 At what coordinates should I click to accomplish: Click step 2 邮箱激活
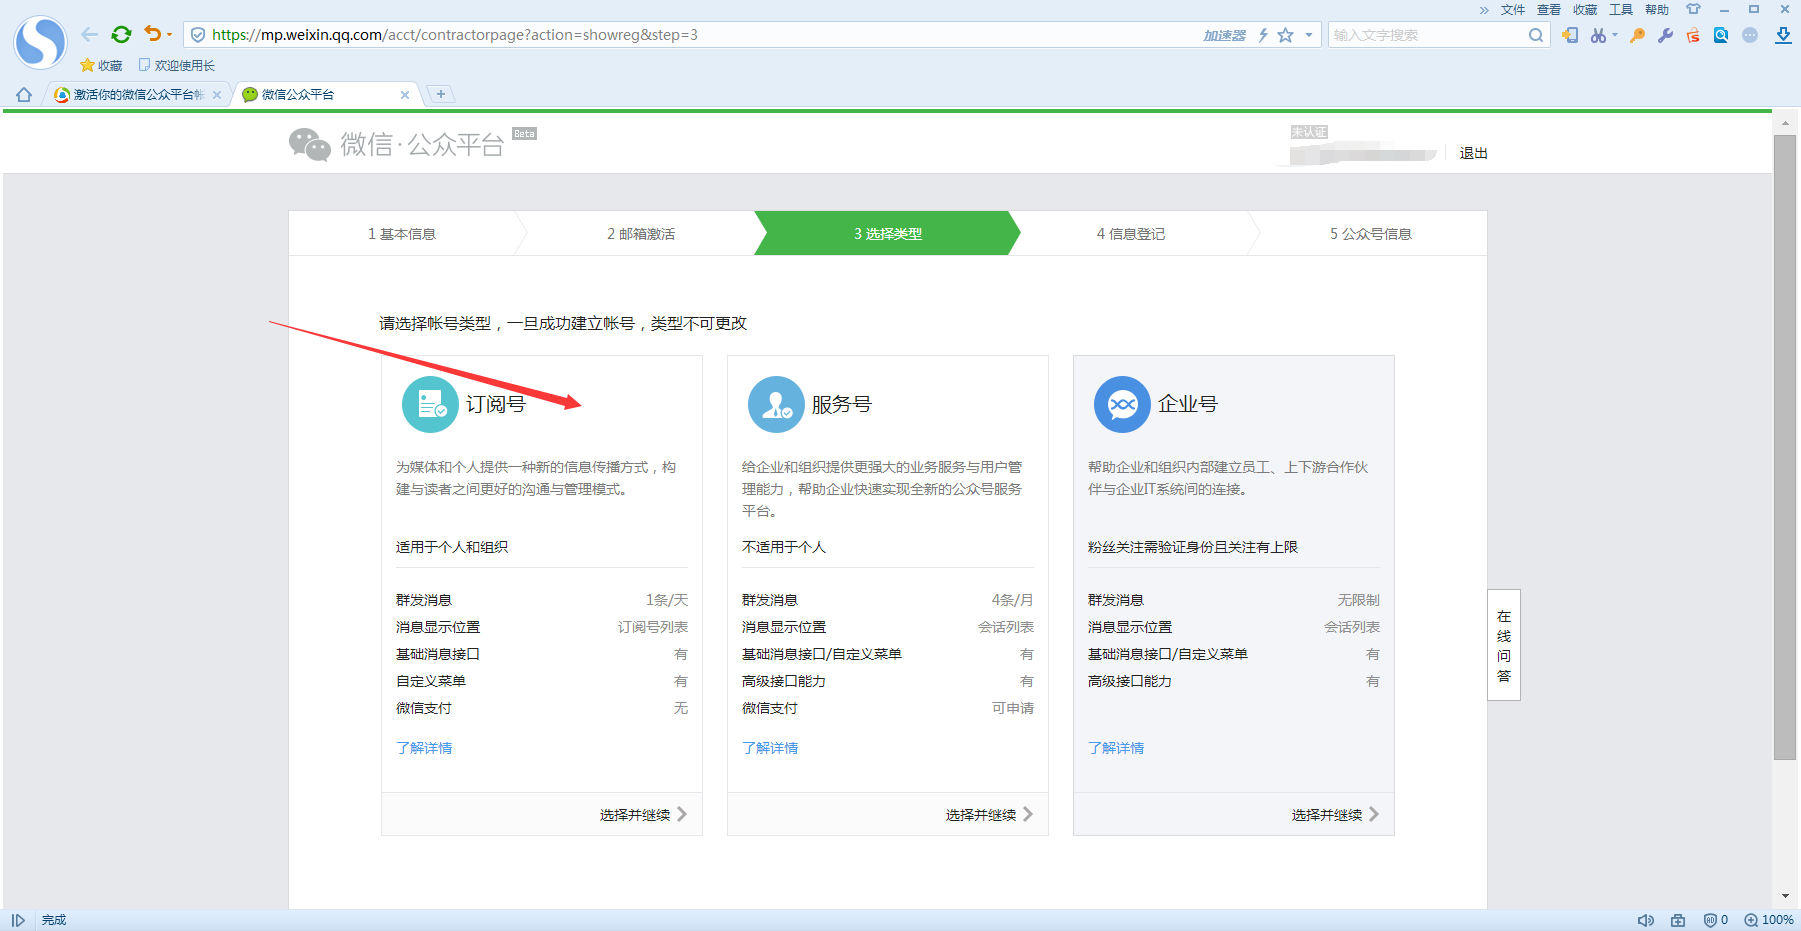coord(641,234)
